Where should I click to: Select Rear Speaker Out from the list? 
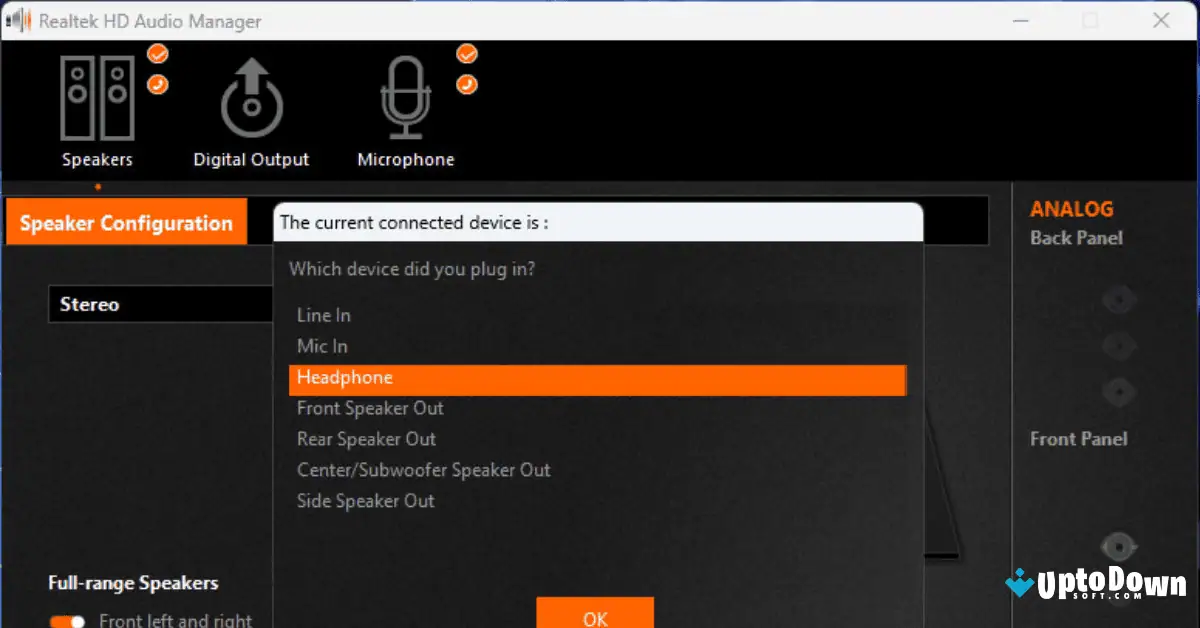click(x=366, y=439)
